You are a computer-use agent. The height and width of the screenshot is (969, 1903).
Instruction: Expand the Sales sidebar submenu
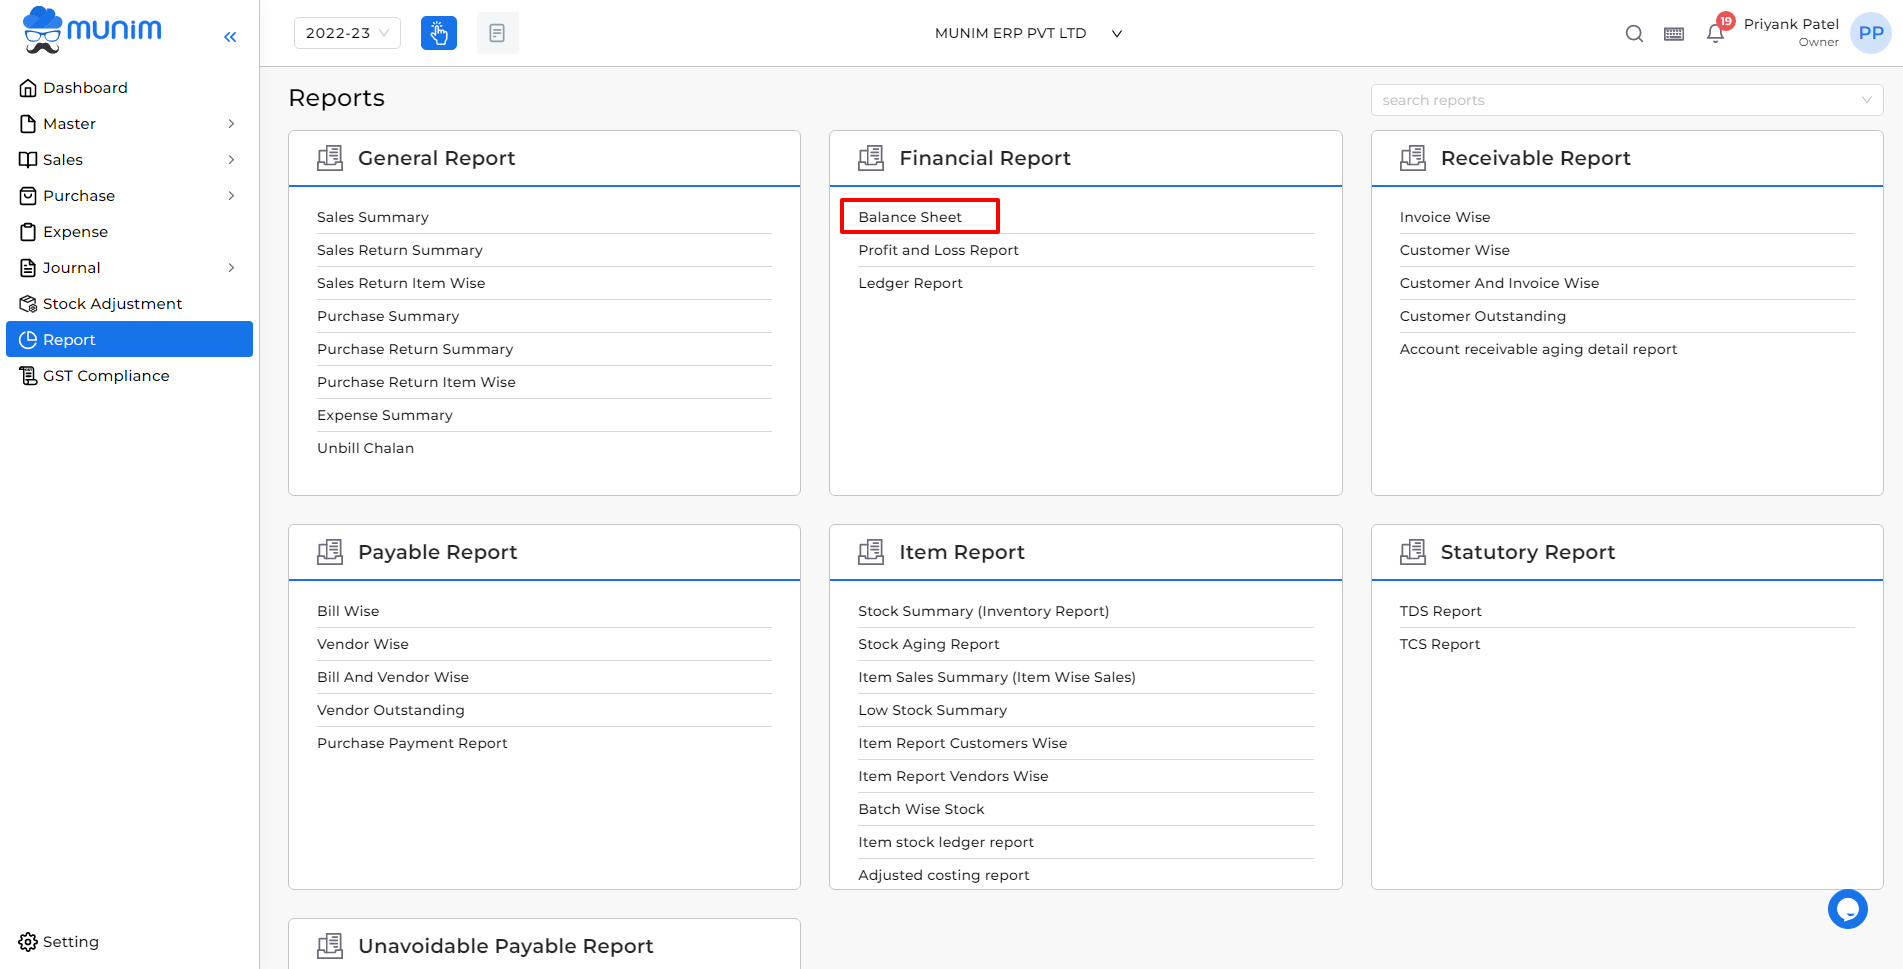231,160
